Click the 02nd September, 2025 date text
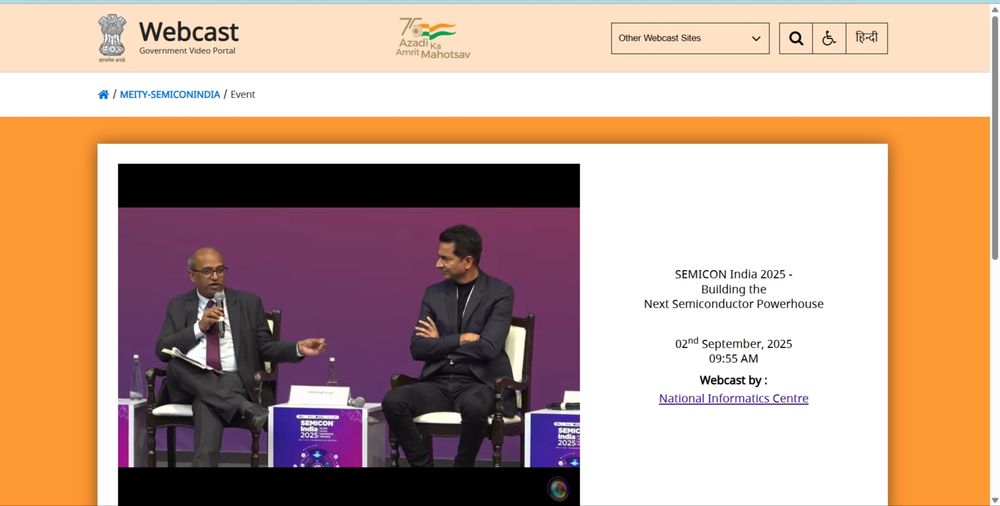The width and height of the screenshot is (1000, 506). click(x=733, y=343)
